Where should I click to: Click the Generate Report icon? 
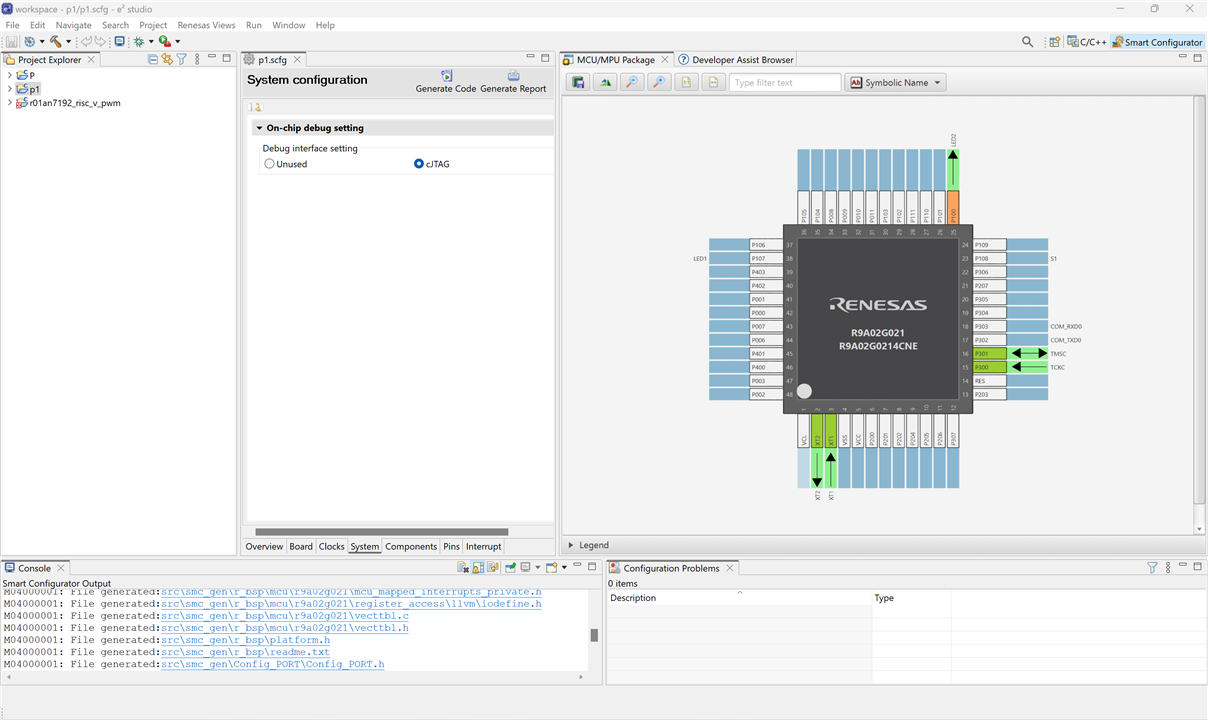pyautogui.click(x=513, y=76)
